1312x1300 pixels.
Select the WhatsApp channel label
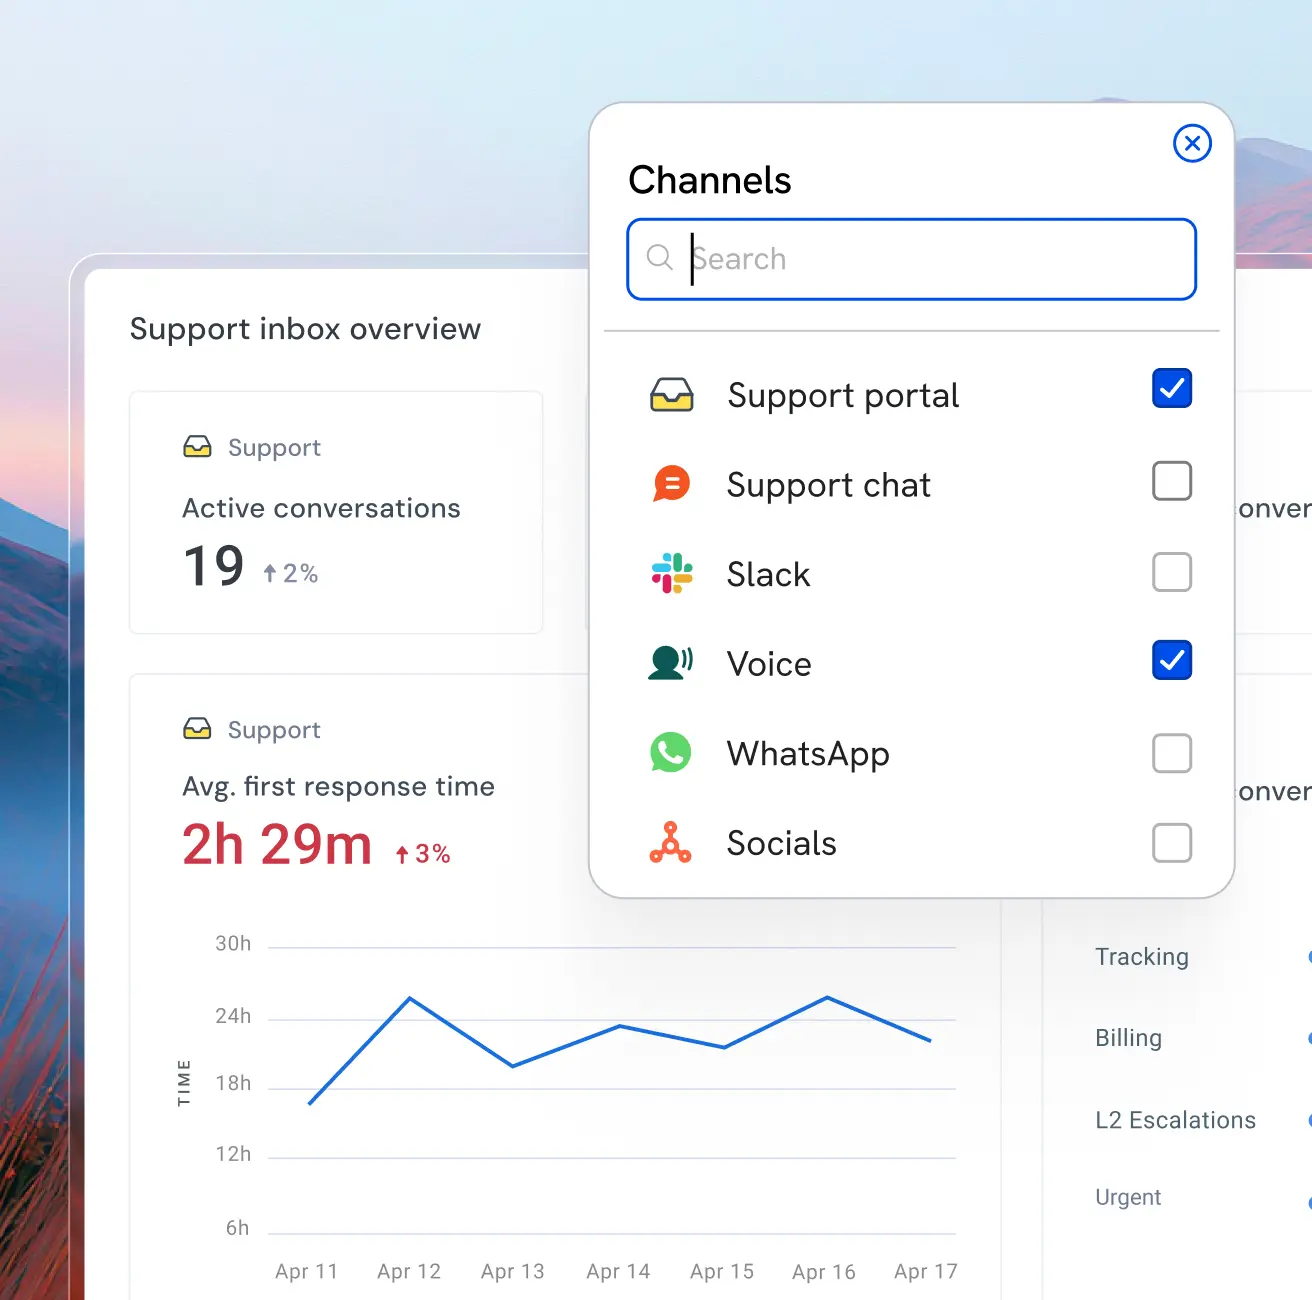tap(808, 754)
